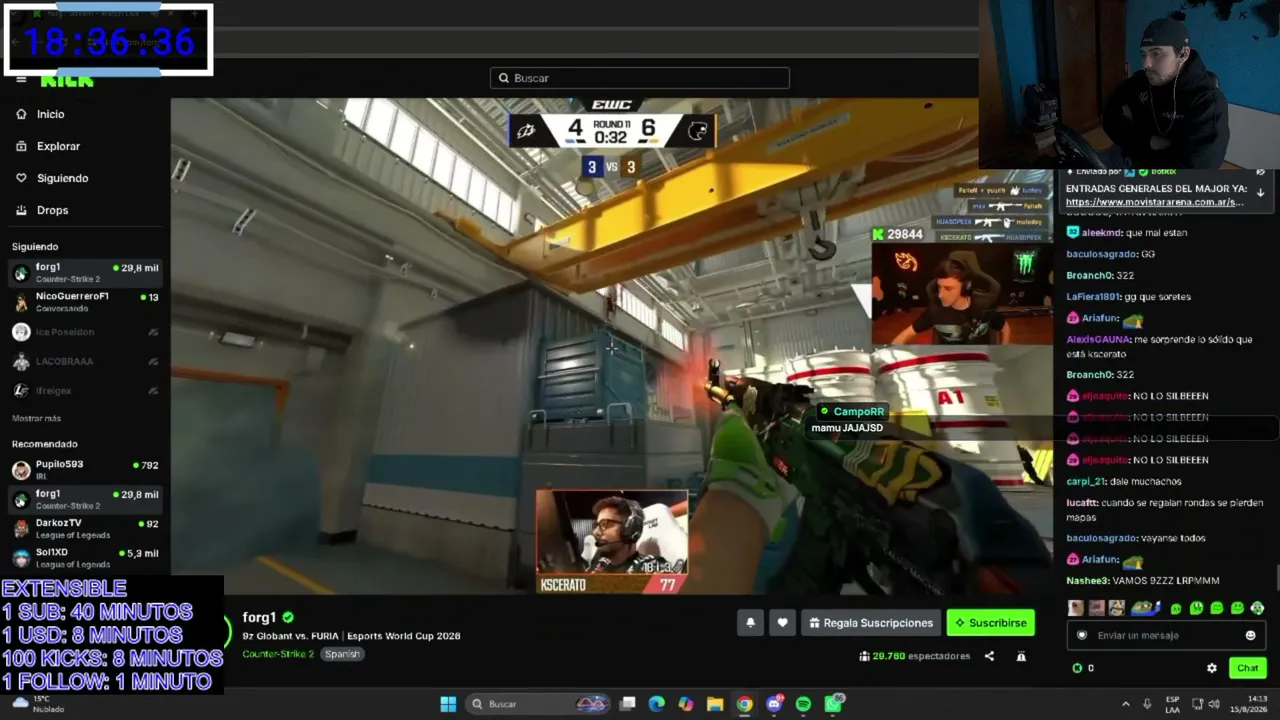1280x720 pixels.
Task: Open Task View from taskbar
Action: [x=628, y=704]
